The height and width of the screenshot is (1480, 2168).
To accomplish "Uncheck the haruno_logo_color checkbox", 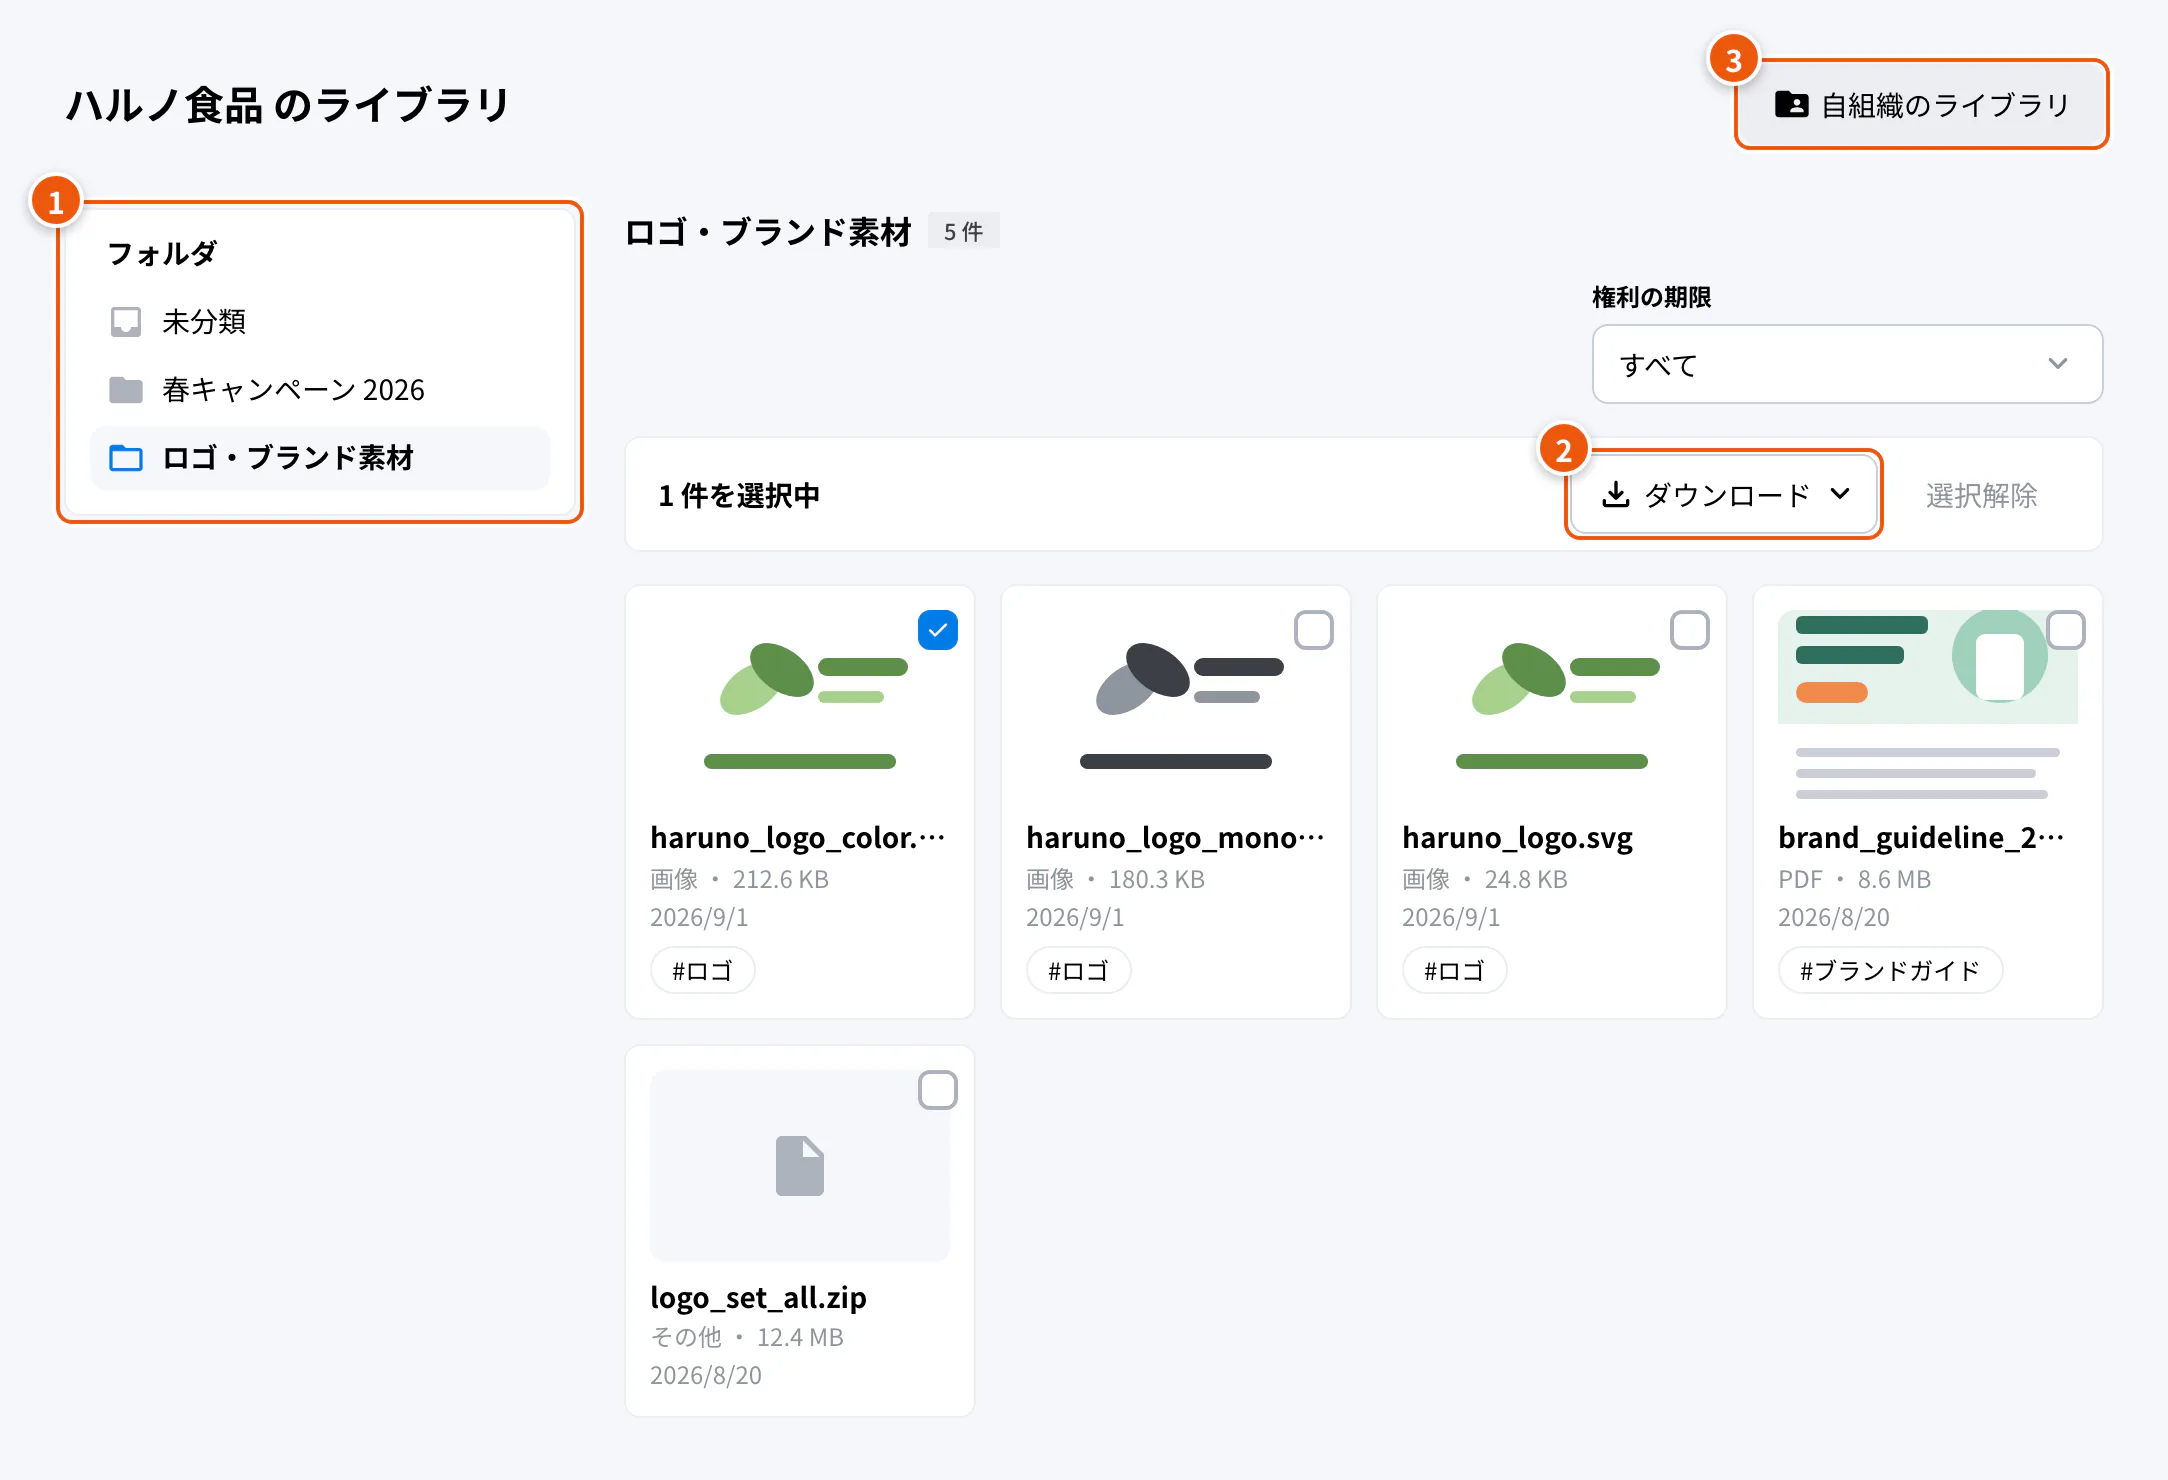I will tap(938, 630).
